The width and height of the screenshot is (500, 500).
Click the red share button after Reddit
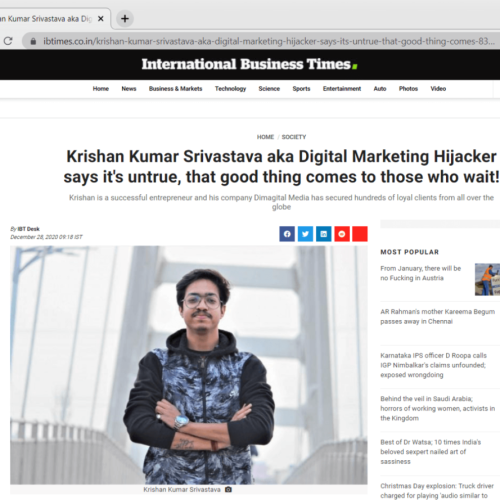(360, 234)
